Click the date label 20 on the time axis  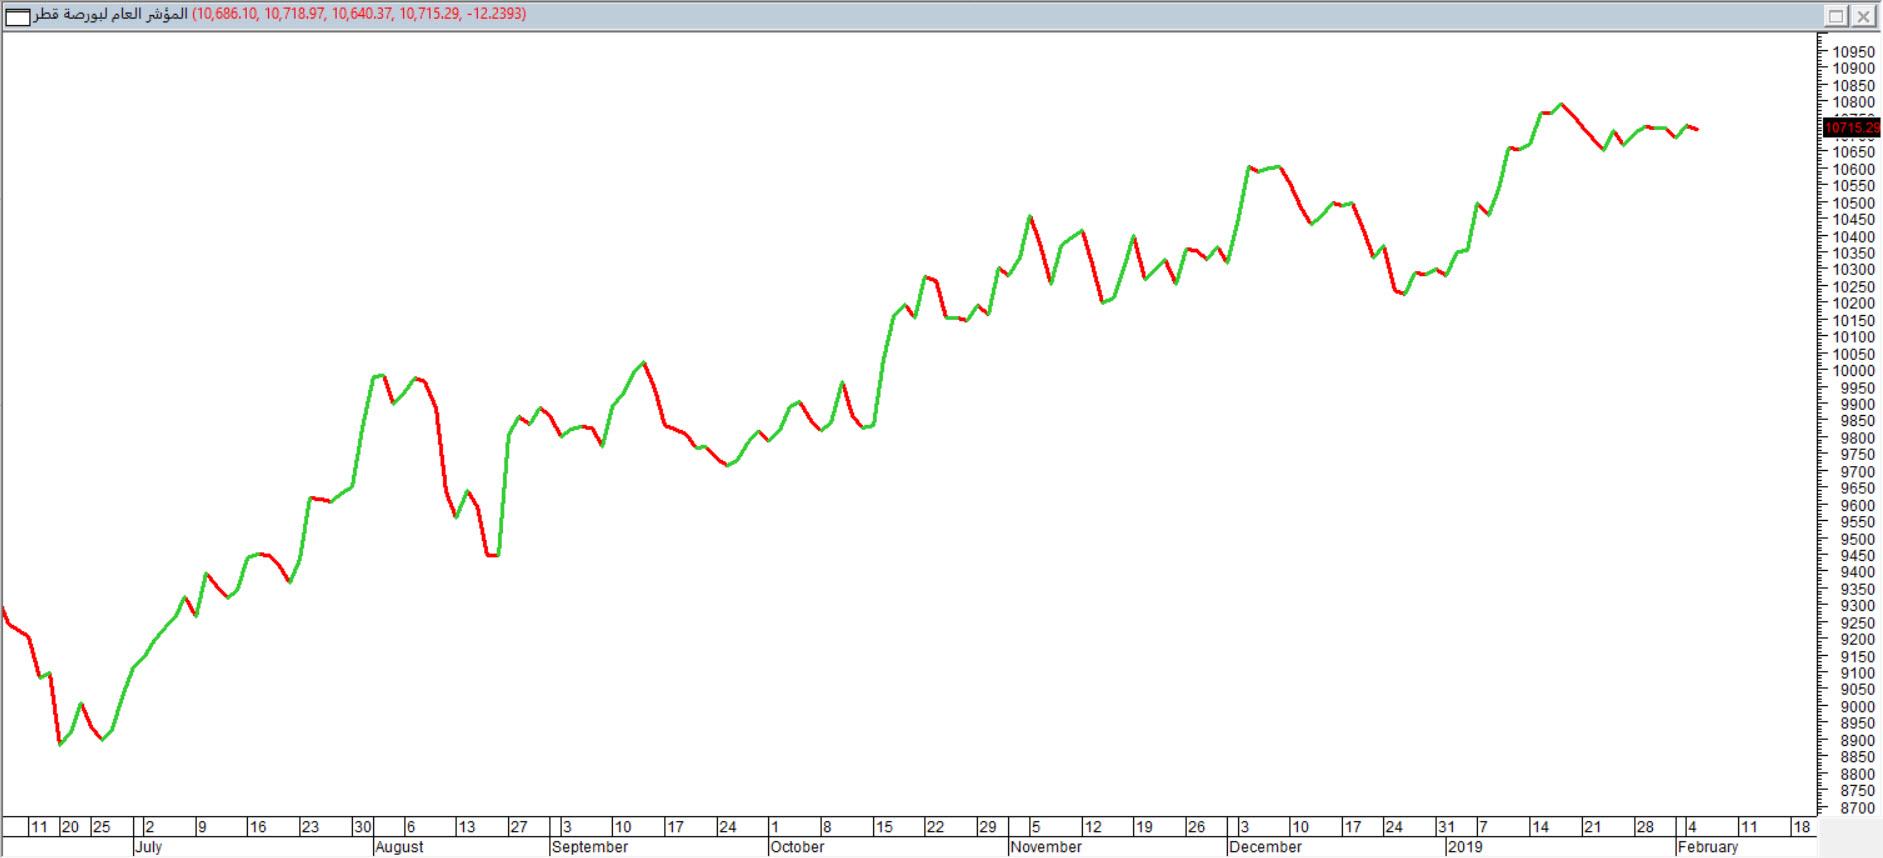(x=70, y=827)
